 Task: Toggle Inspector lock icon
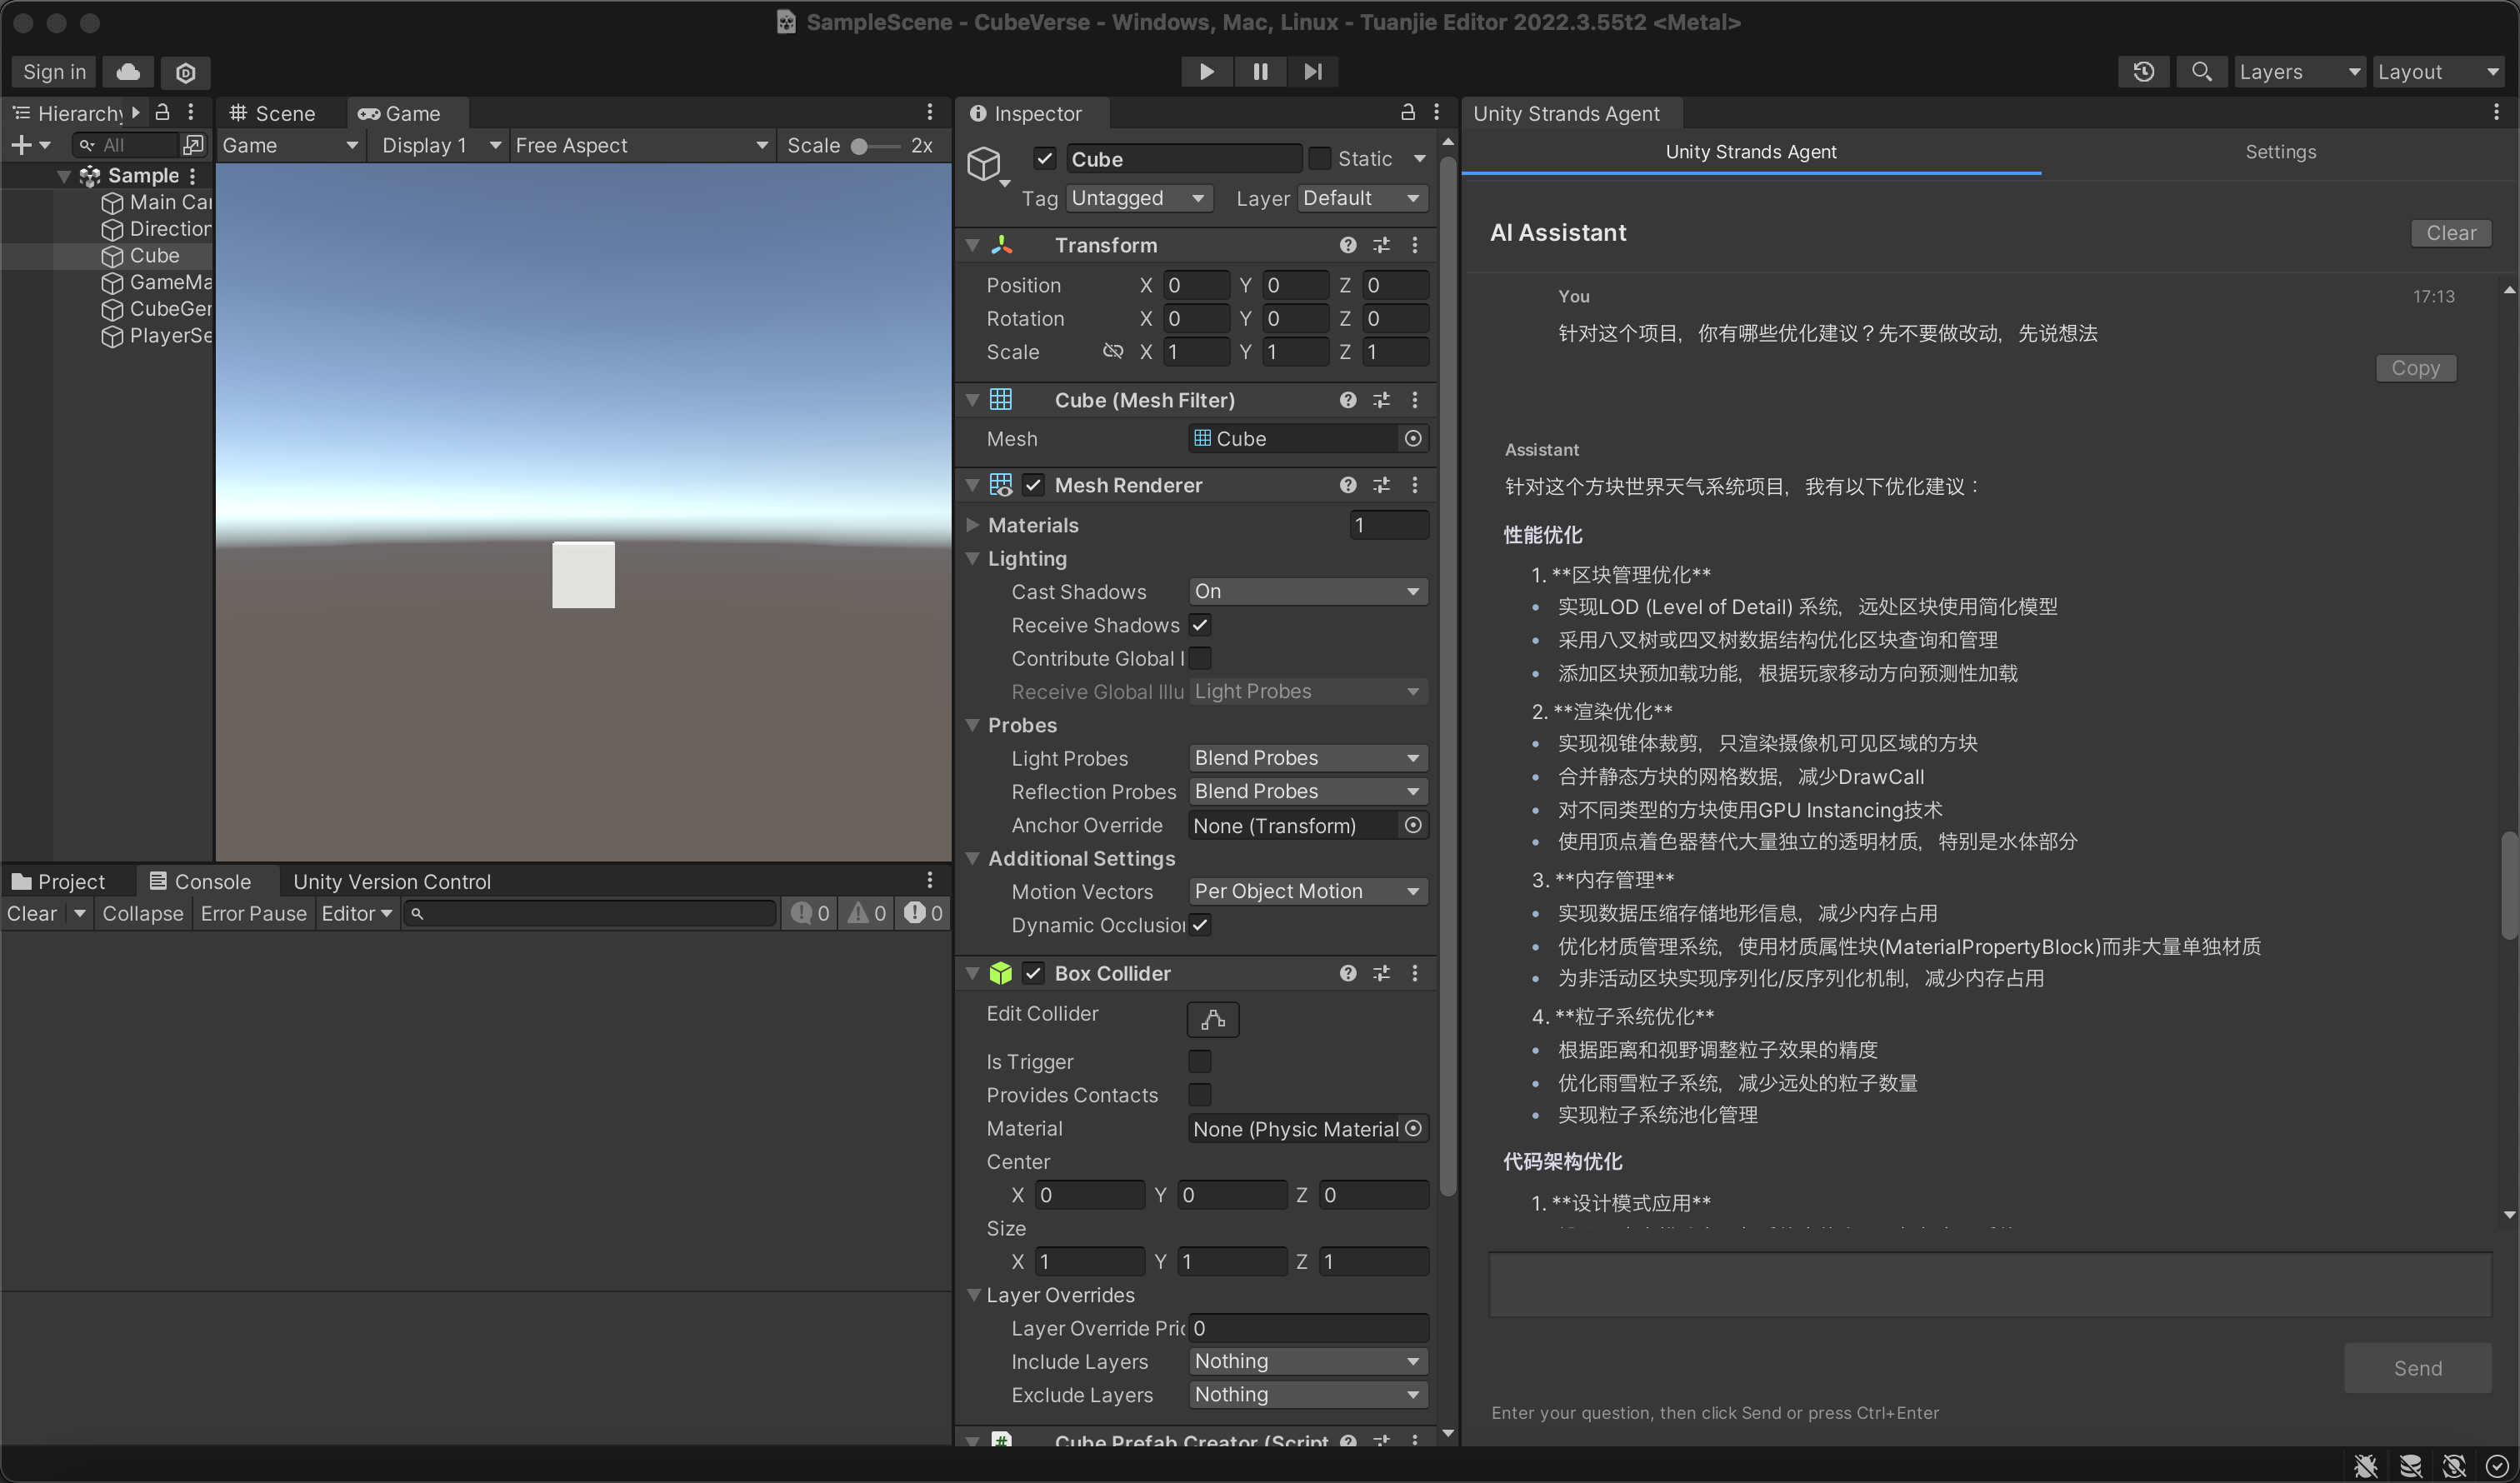1407,112
